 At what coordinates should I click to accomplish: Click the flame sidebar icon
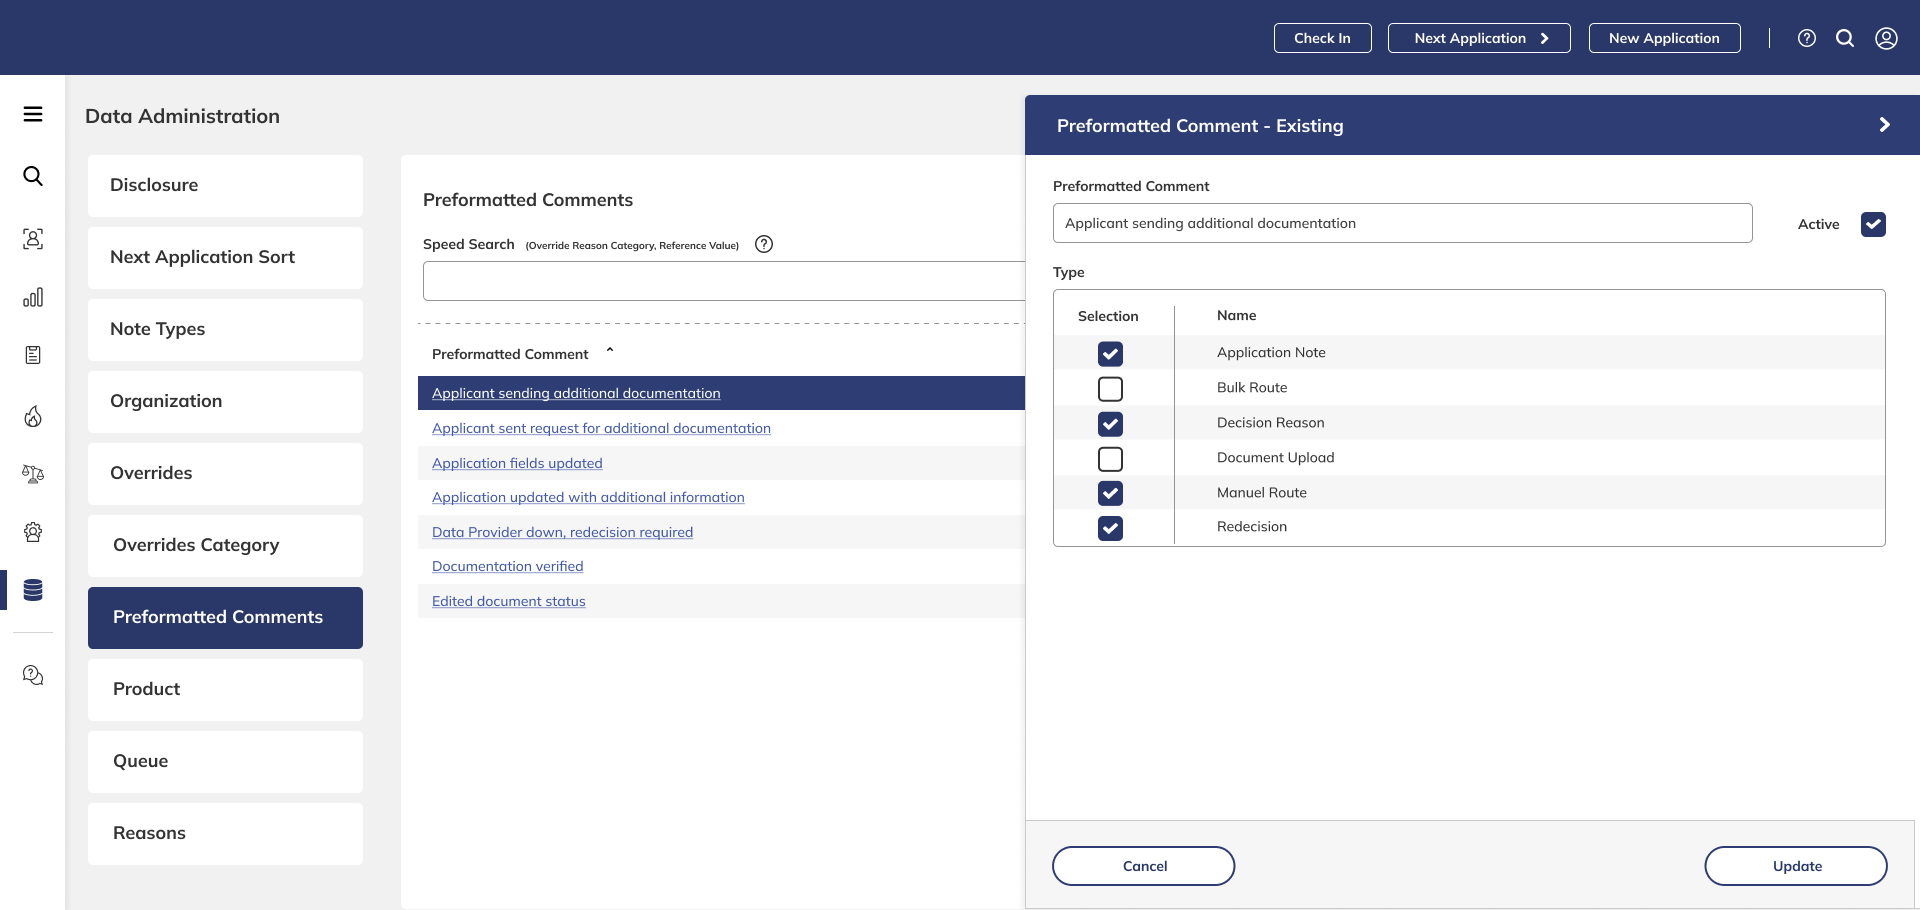pyautogui.click(x=33, y=416)
